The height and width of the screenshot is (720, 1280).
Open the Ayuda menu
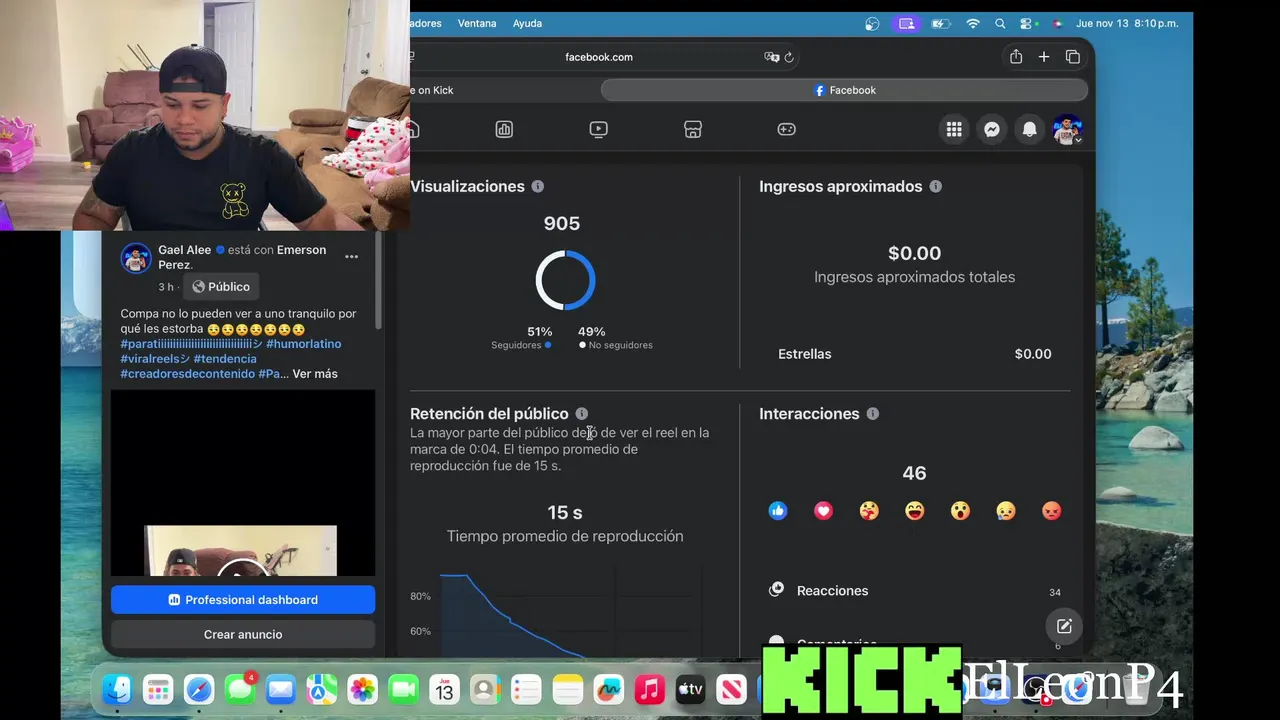click(527, 23)
